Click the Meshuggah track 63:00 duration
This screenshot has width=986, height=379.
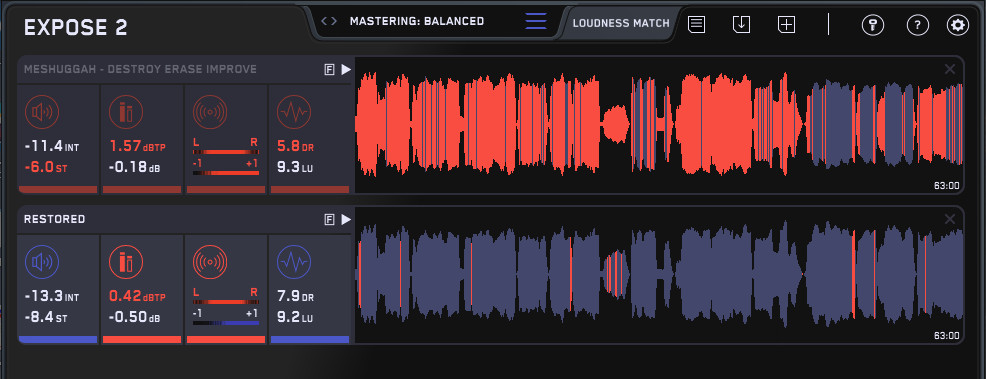[x=946, y=185]
